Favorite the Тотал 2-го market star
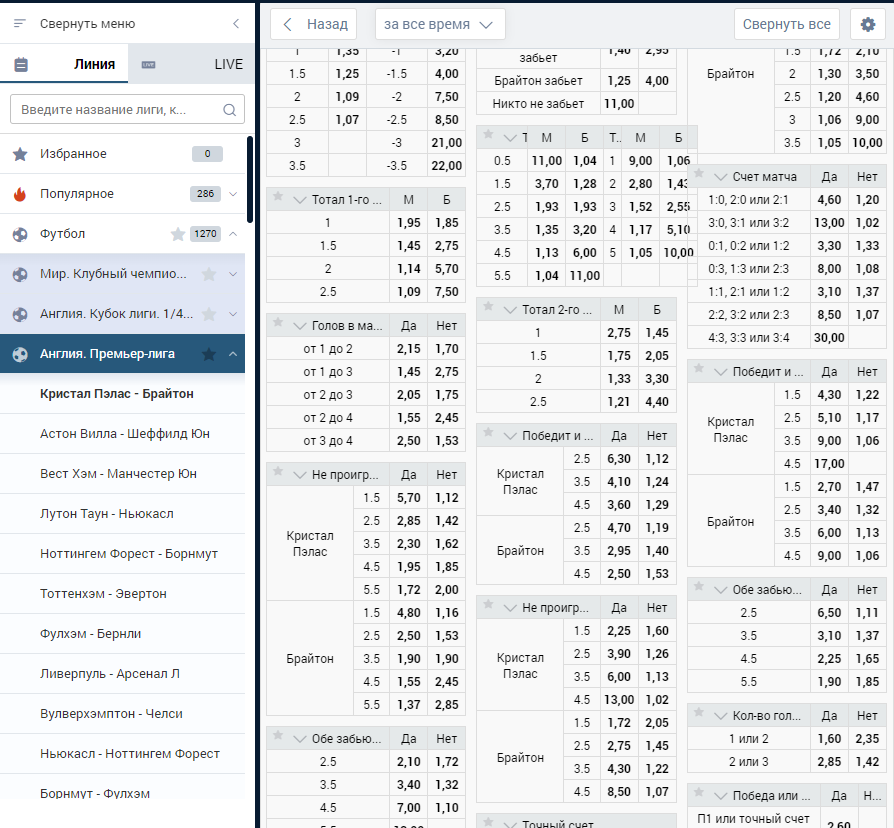 click(488, 307)
